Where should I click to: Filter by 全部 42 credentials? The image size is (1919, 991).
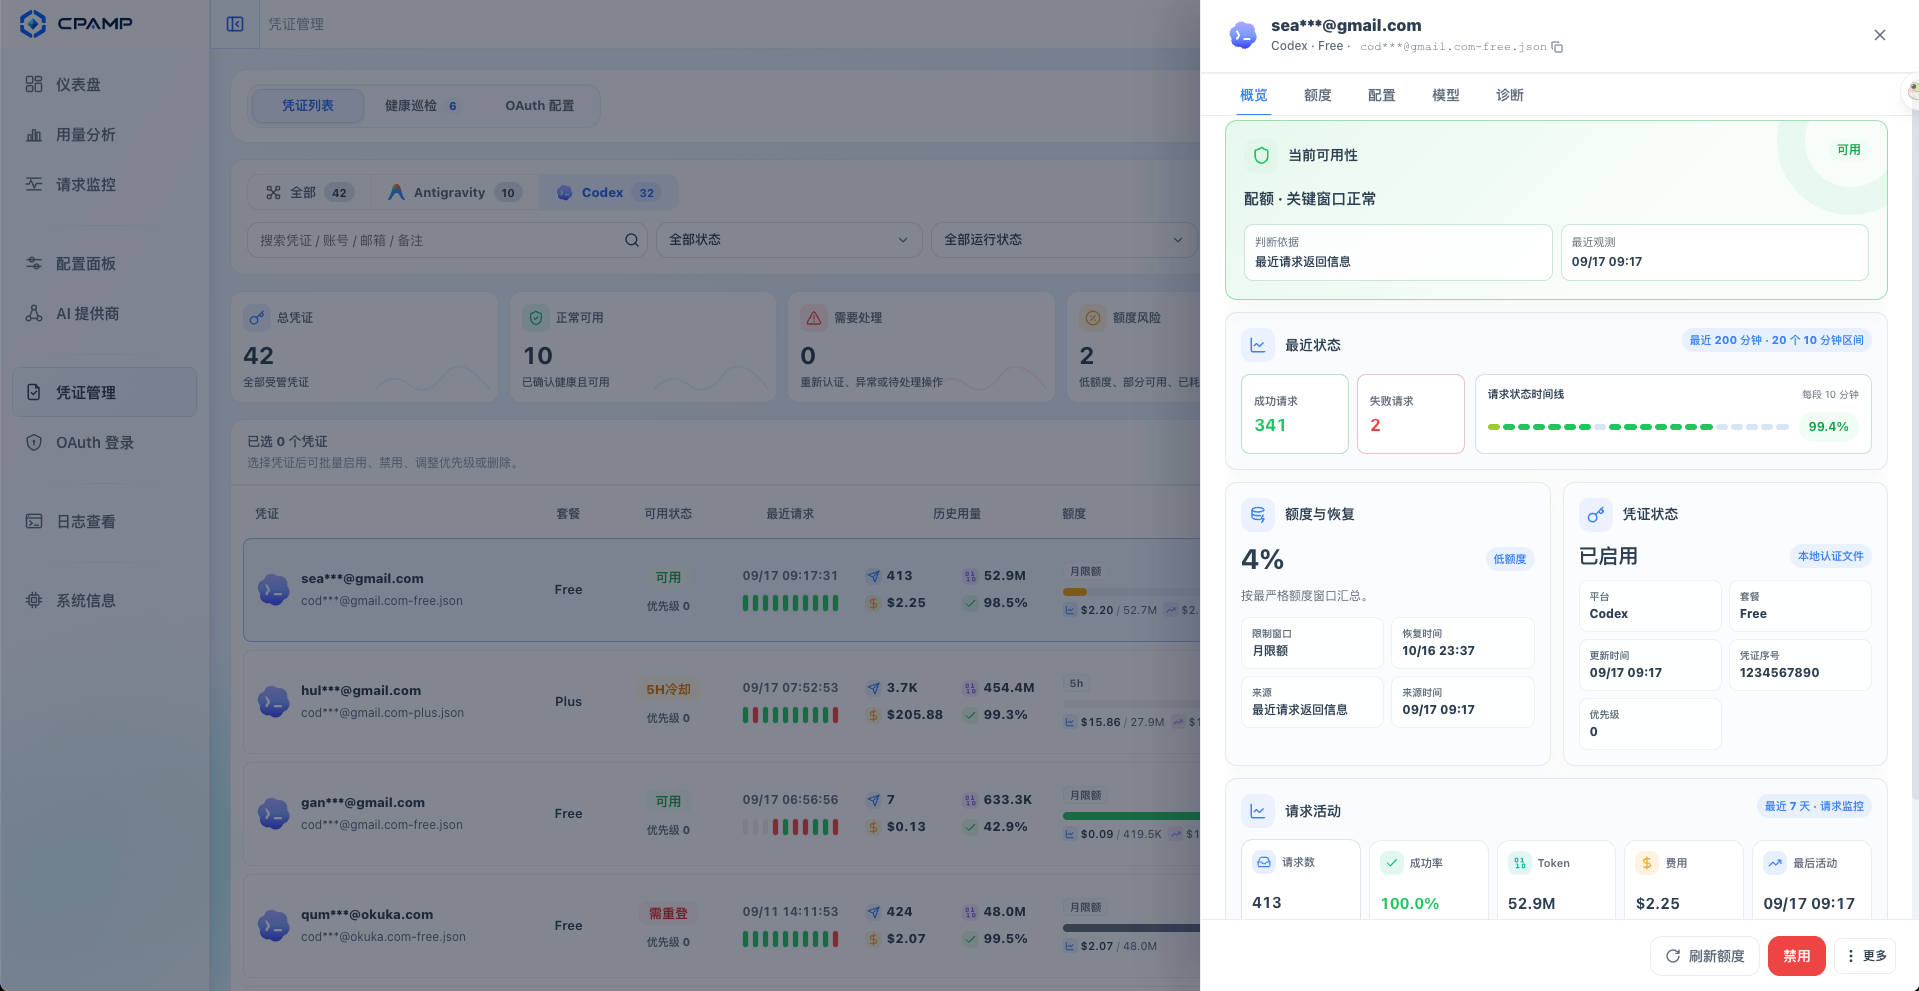[309, 192]
